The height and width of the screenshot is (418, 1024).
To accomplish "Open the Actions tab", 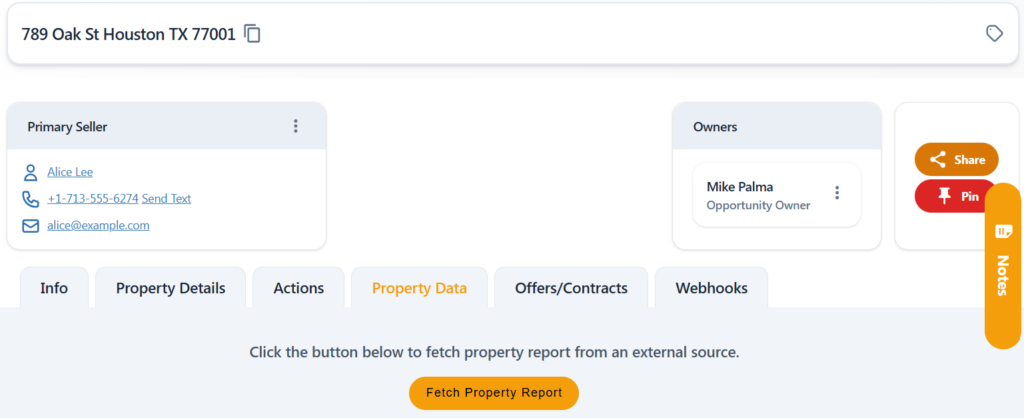I will [298, 288].
